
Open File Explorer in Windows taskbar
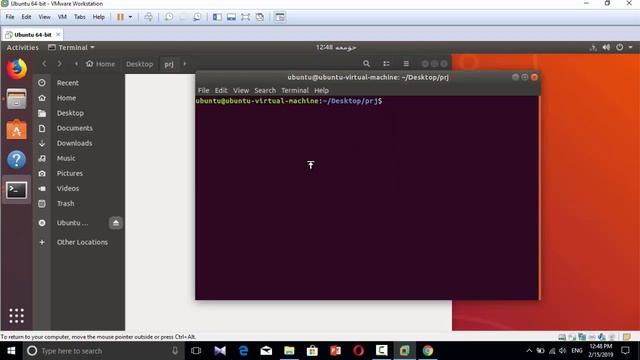pos(289,351)
